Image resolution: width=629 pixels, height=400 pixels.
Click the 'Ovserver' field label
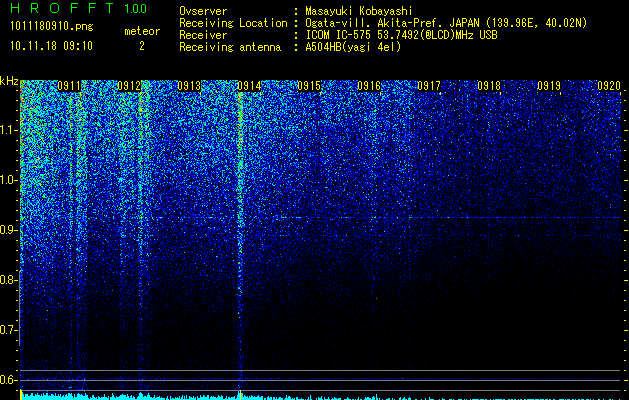(x=203, y=11)
